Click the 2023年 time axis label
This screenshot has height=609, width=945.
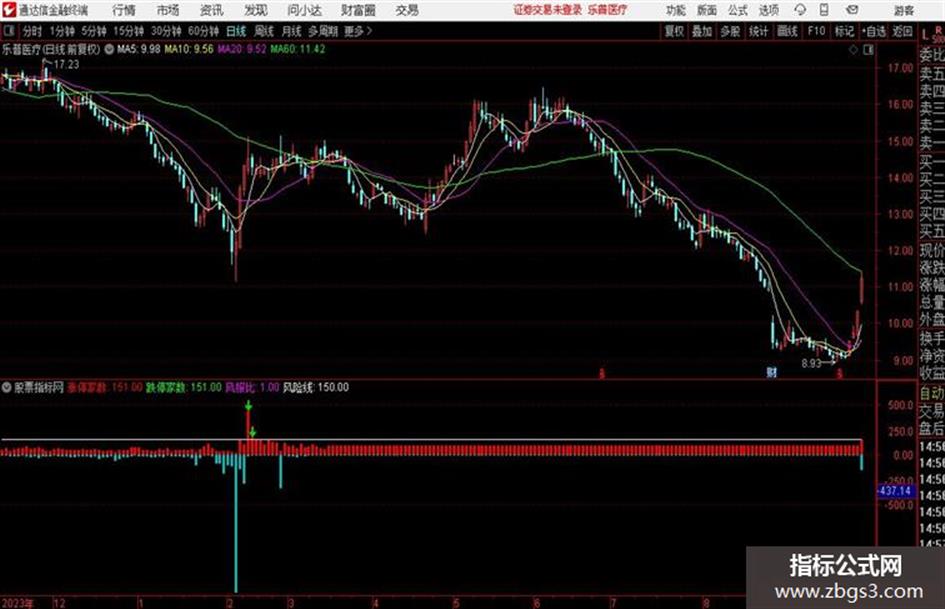tap(17, 602)
